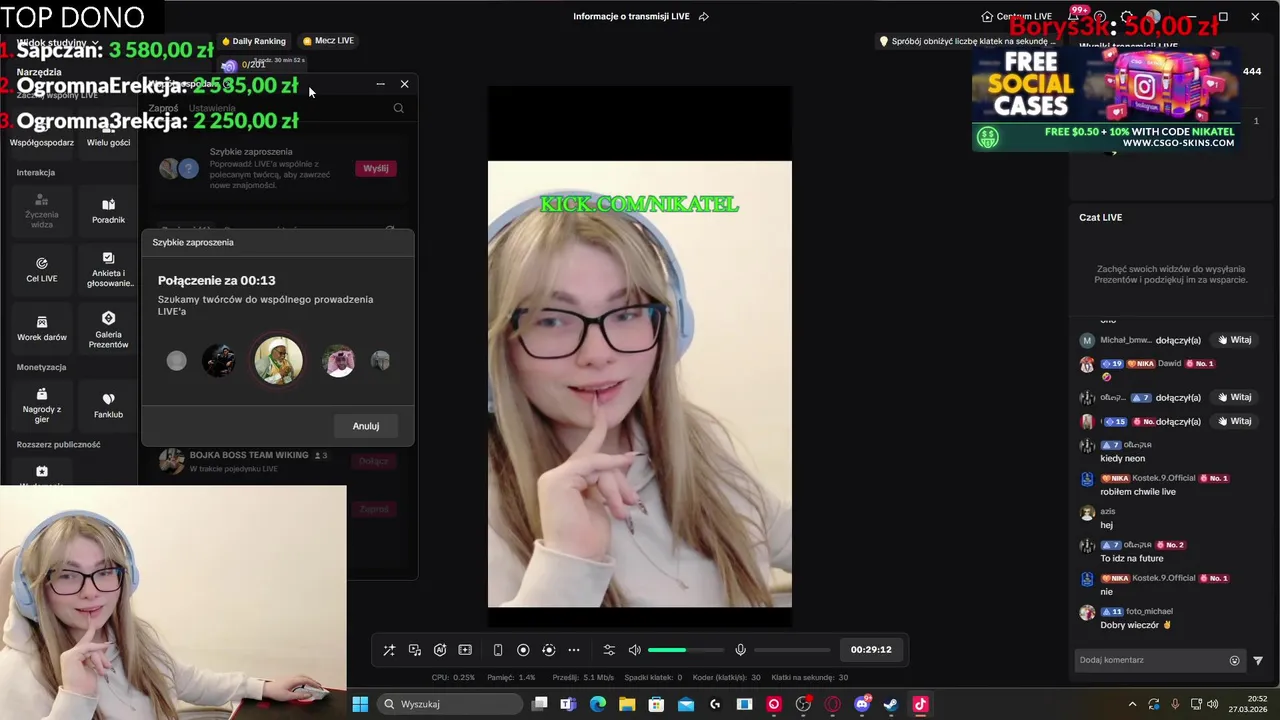Open File Explorer from taskbar
The image size is (1280, 720).
click(x=627, y=704)
